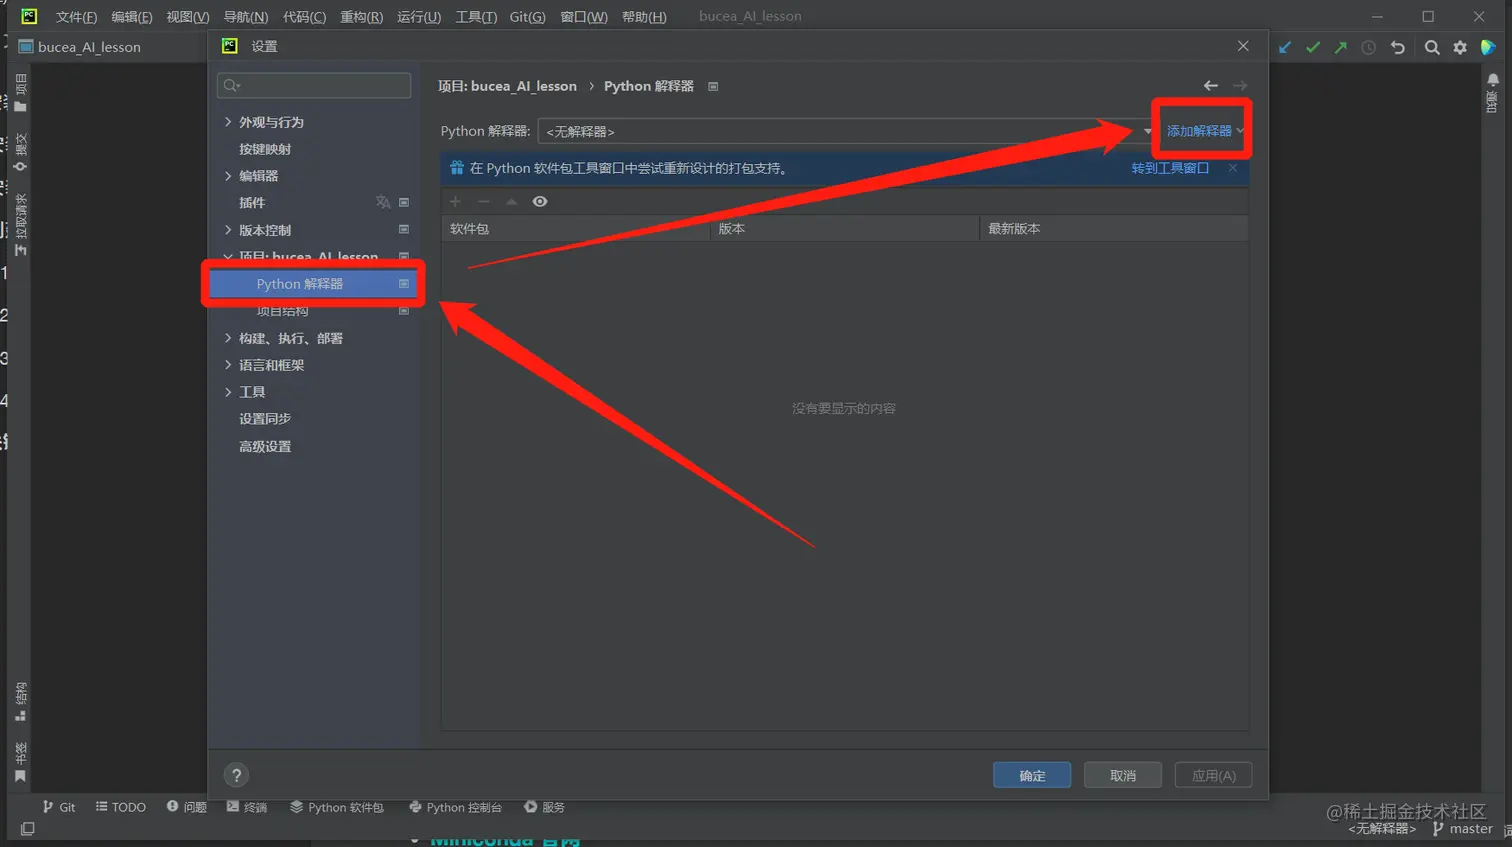
Task: Open the 添加解释器 dropdown link
Action: [x=1205, y=131]
